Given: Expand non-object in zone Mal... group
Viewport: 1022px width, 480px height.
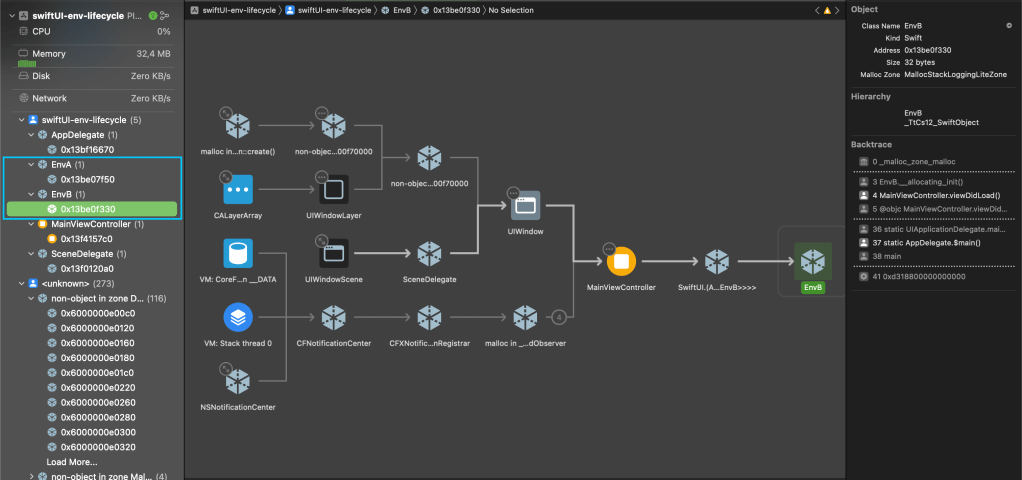Looking at the screenshot, I should [x=32, y=477].
